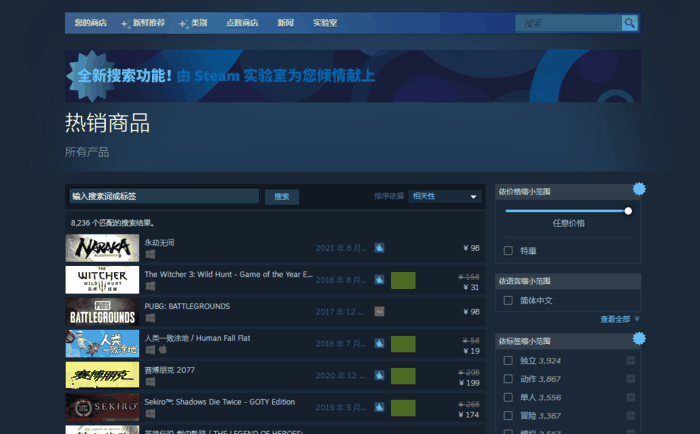The height and width of the screenshot is (434, 700).
Task: Click the Windows platform icon under The Witcher 3
Action: [150, 286]
